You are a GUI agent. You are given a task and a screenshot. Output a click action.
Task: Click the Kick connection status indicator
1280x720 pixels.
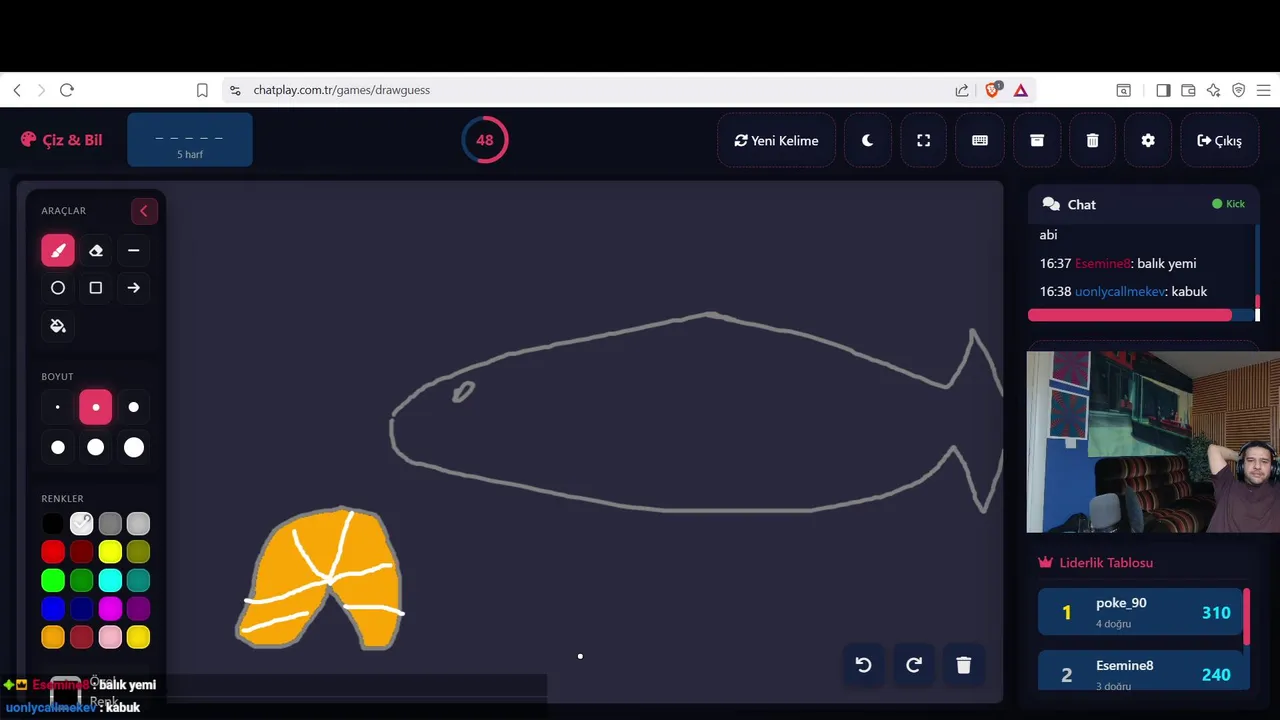point(1229,204)
